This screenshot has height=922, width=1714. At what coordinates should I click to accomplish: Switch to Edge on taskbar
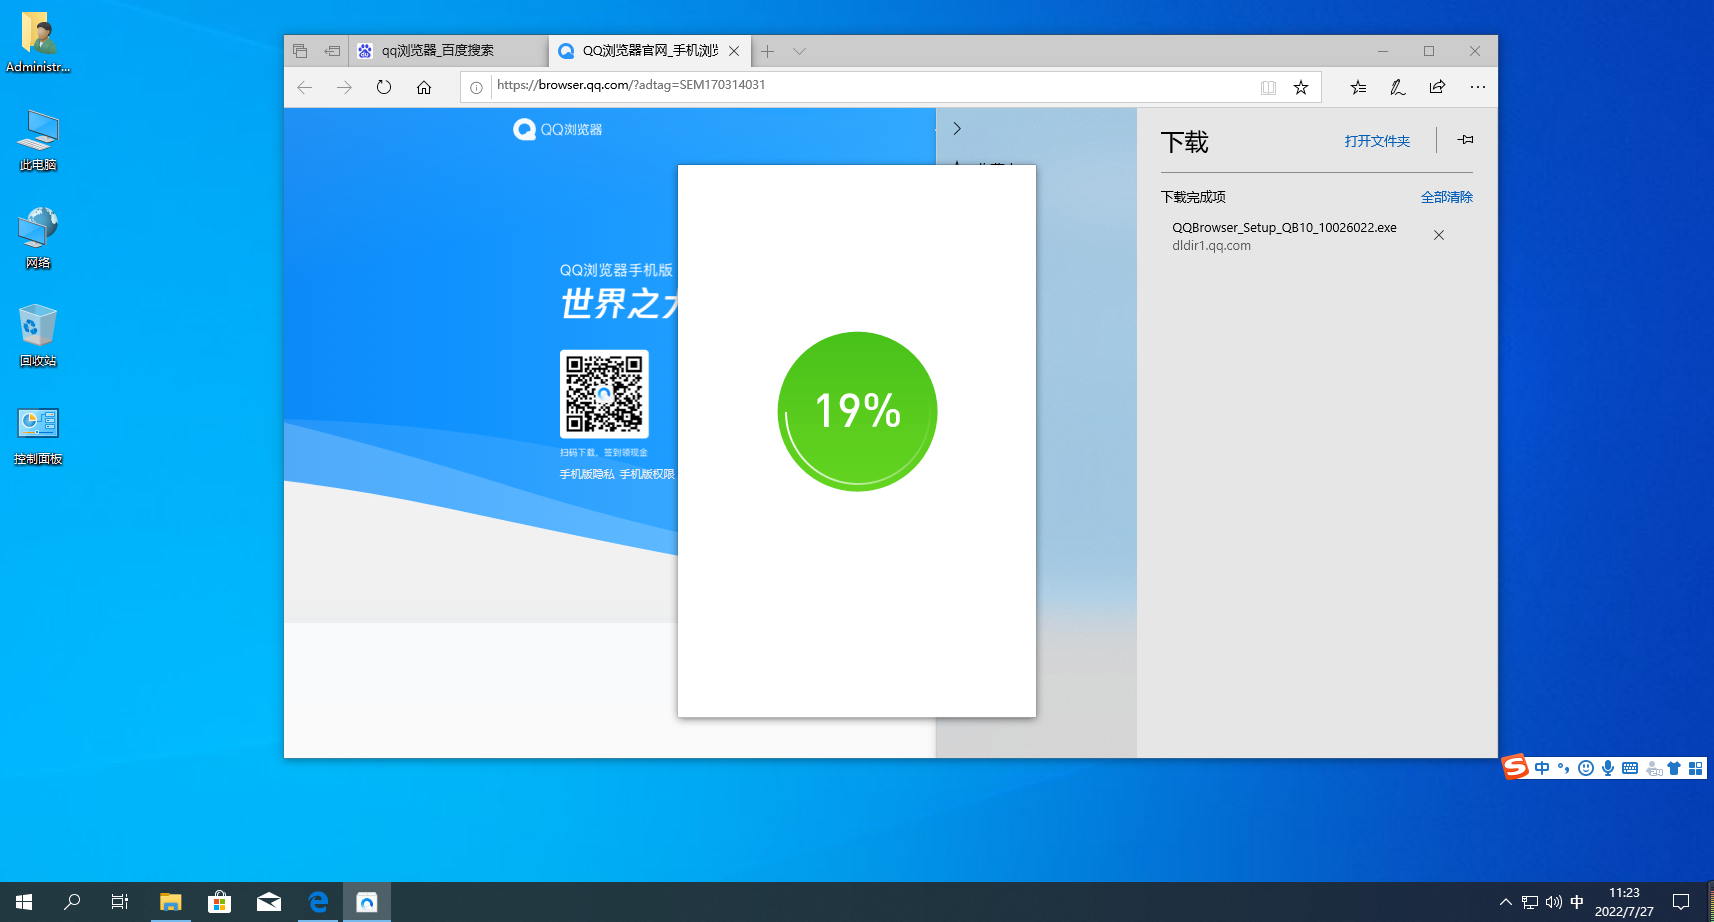(318, 902)
